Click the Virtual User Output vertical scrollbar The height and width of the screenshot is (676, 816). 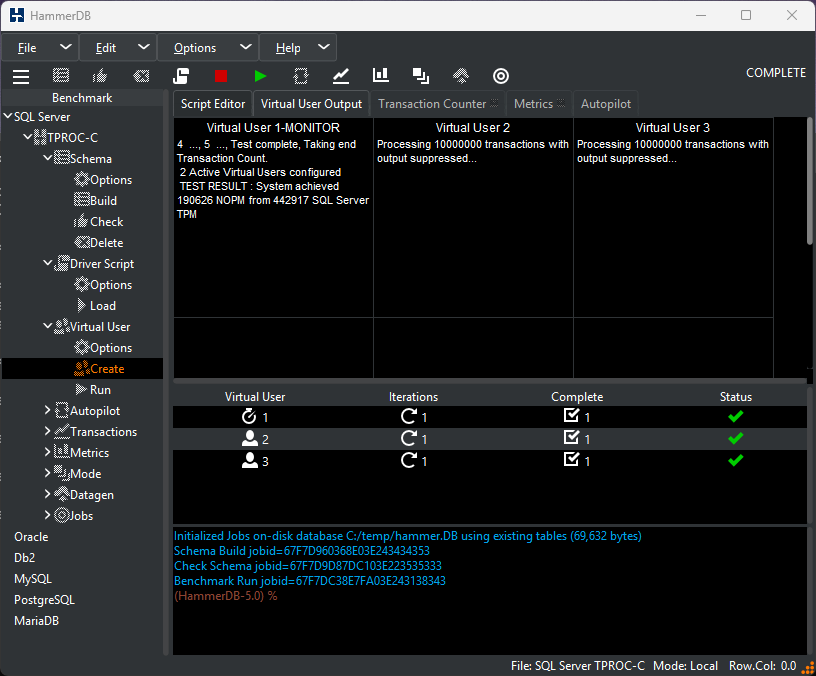(809, 181)
